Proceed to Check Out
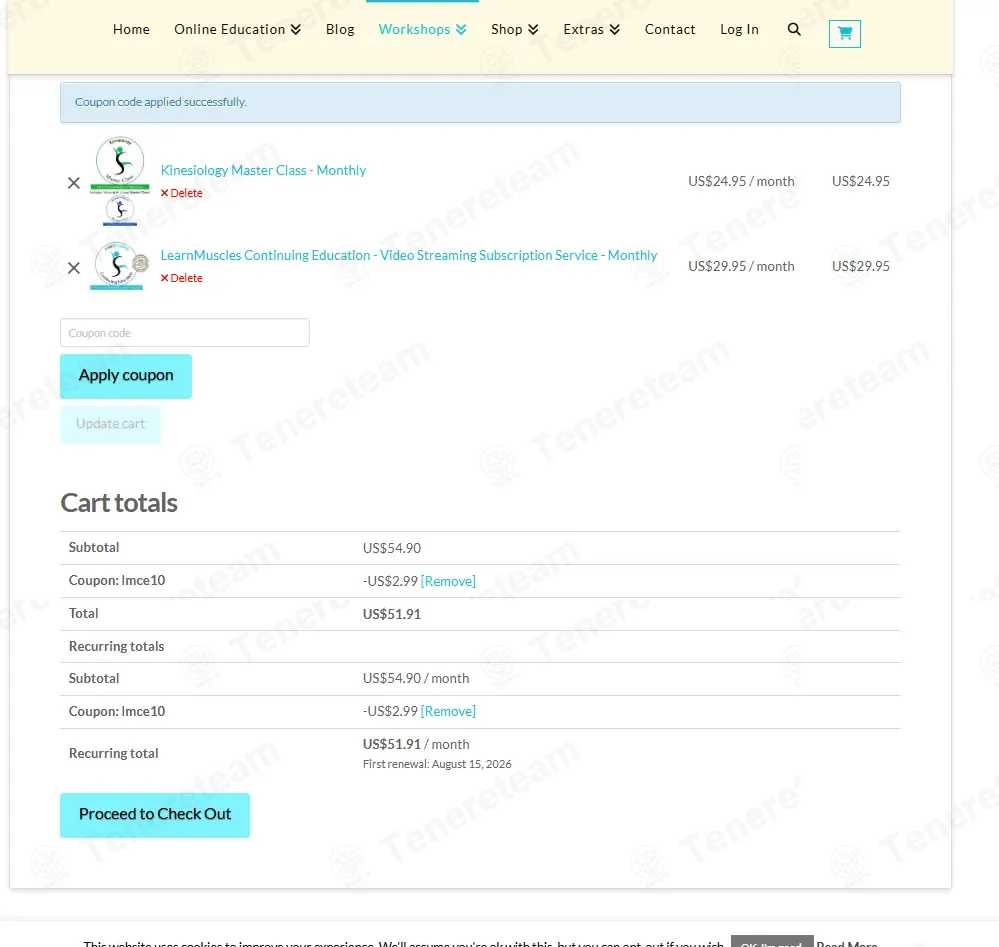Viewport: 999px width, 947px height. point(155,815)
